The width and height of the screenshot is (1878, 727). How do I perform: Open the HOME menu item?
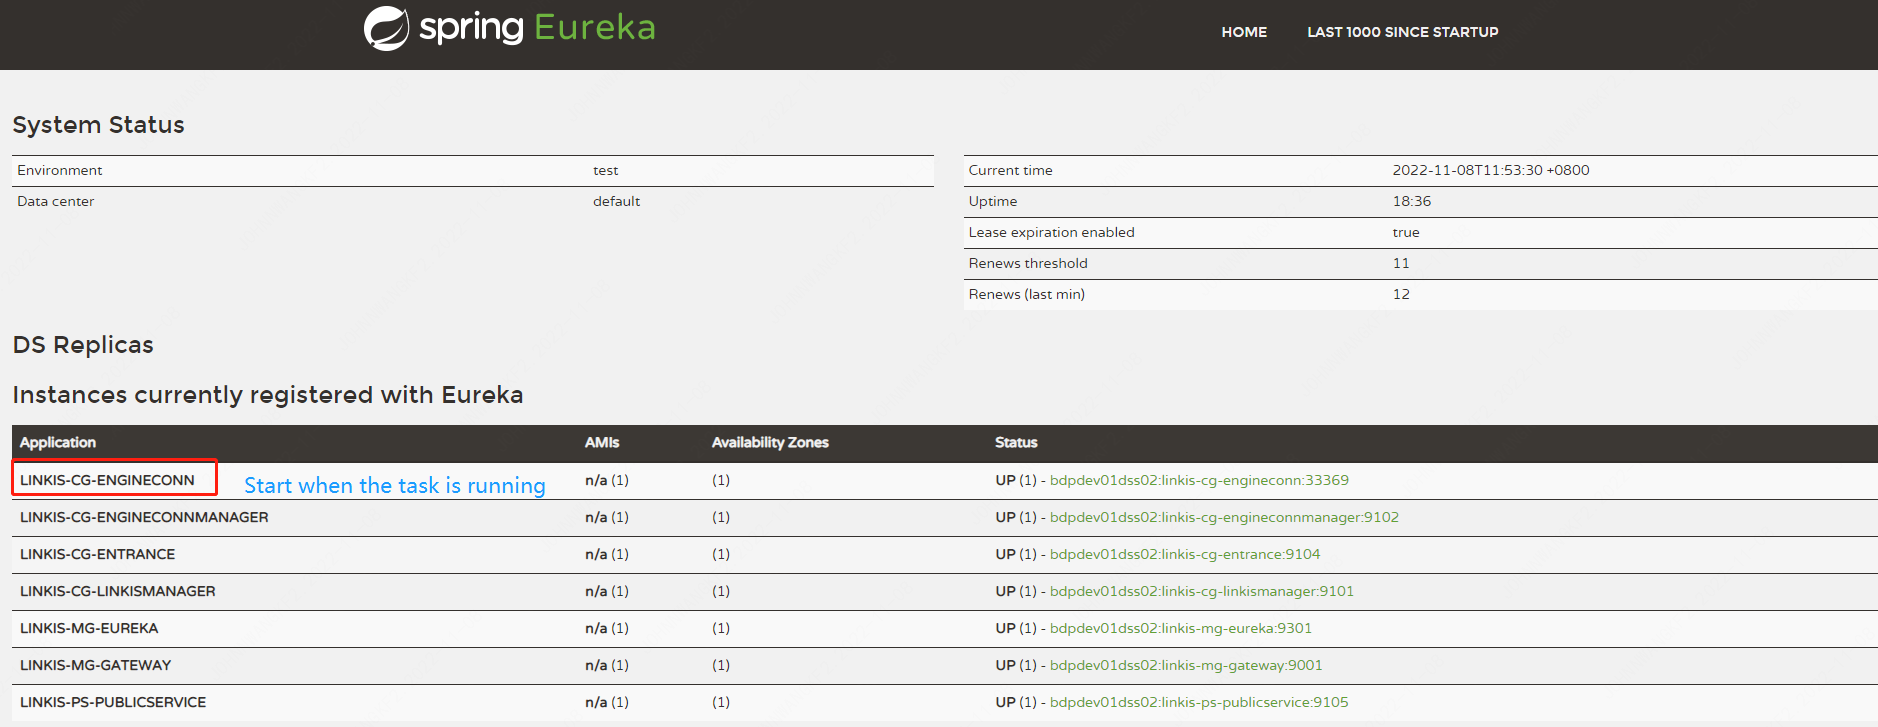click(1243, 32)
